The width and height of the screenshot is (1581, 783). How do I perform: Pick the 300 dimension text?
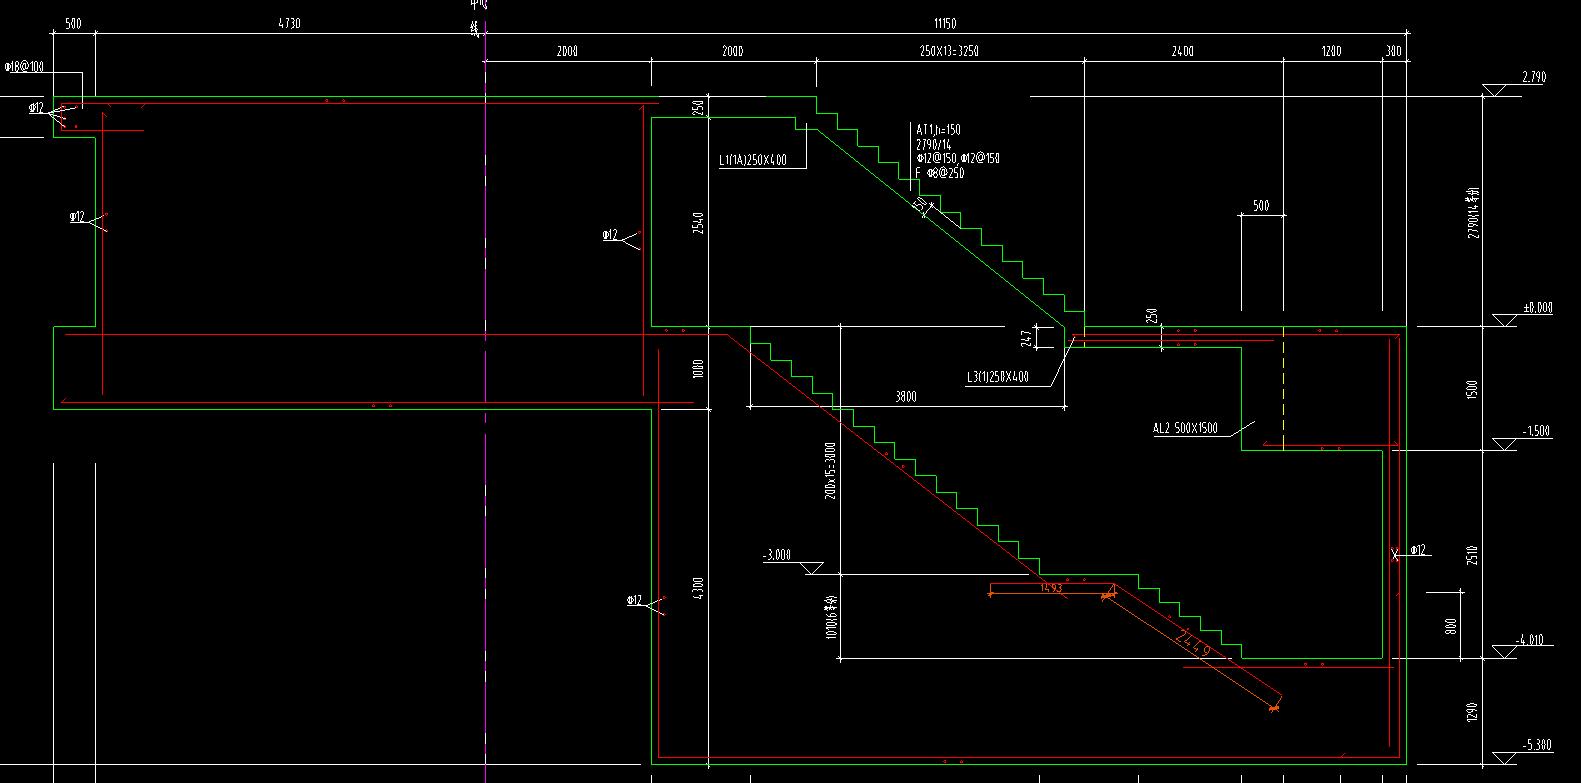tap(1394, 51)
